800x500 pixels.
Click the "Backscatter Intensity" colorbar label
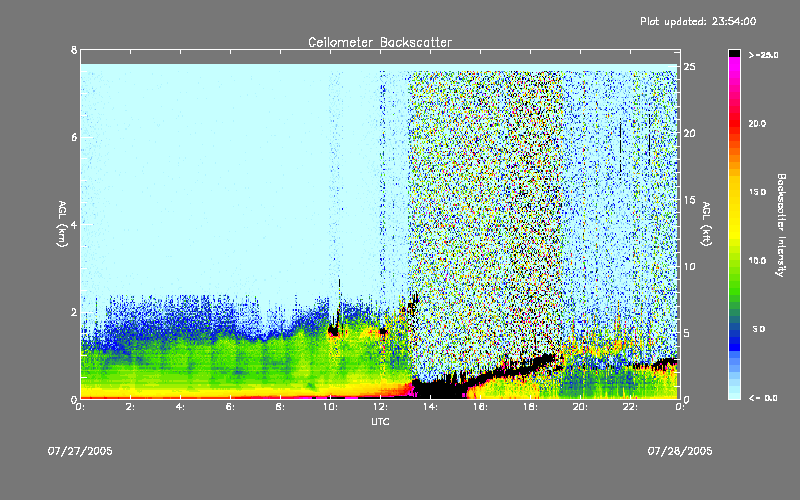pyautogui.click(x=781, y=225)
